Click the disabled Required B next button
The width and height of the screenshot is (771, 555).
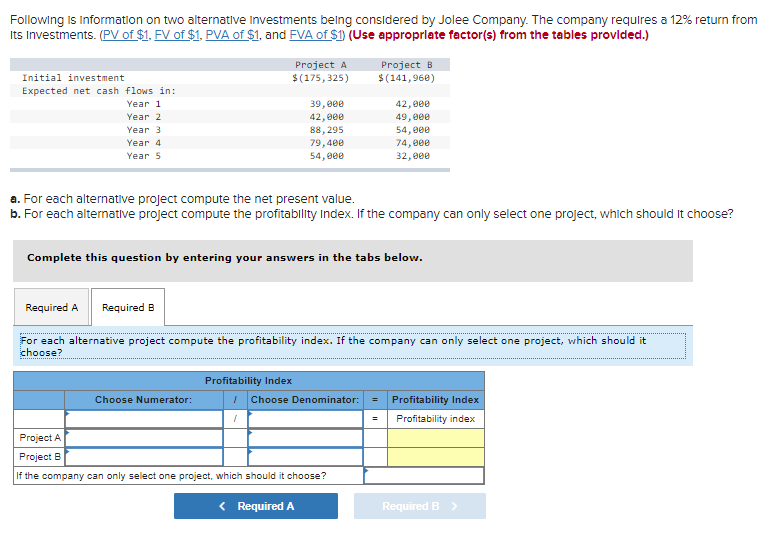[419, 506]
